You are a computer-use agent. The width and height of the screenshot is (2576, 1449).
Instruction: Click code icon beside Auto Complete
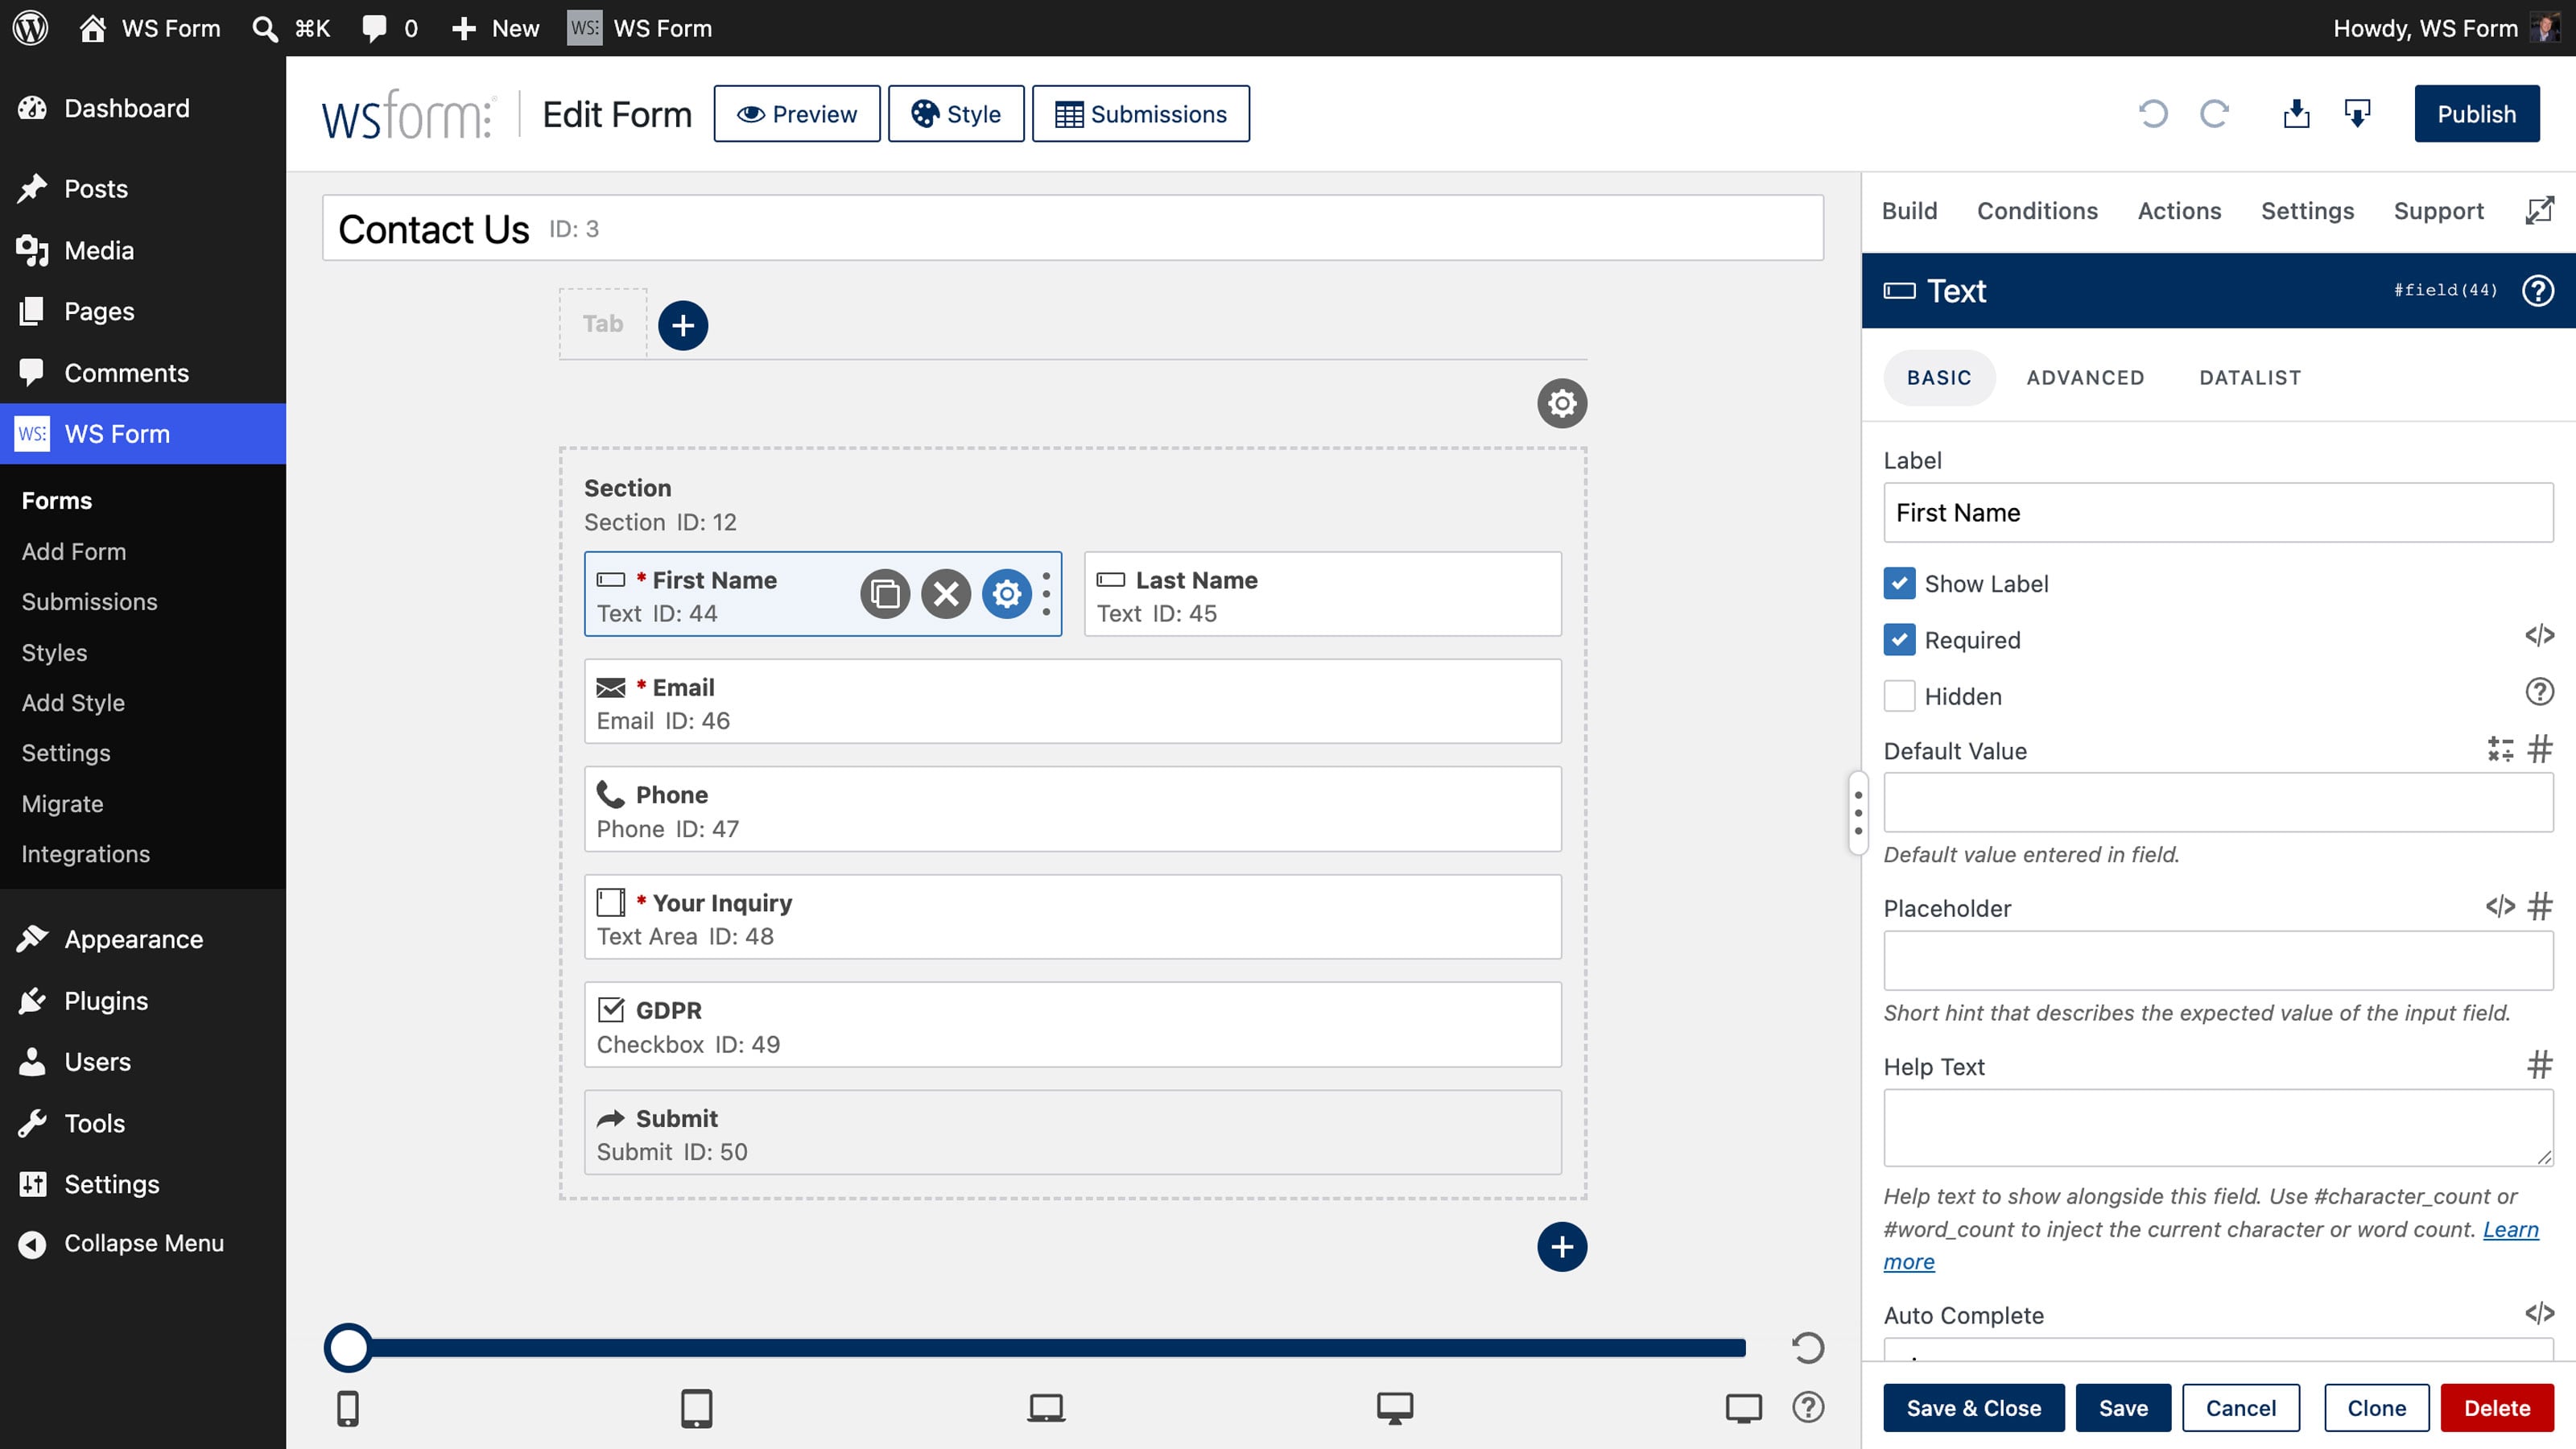point(2539,1313)
